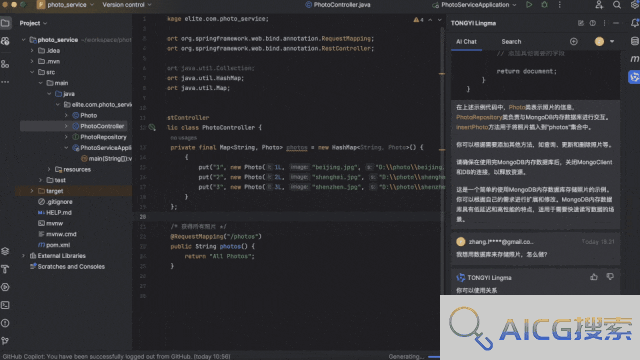Open the Commit tool window icon
Viewport: 640px width, 360px height.
pos(5,41)
